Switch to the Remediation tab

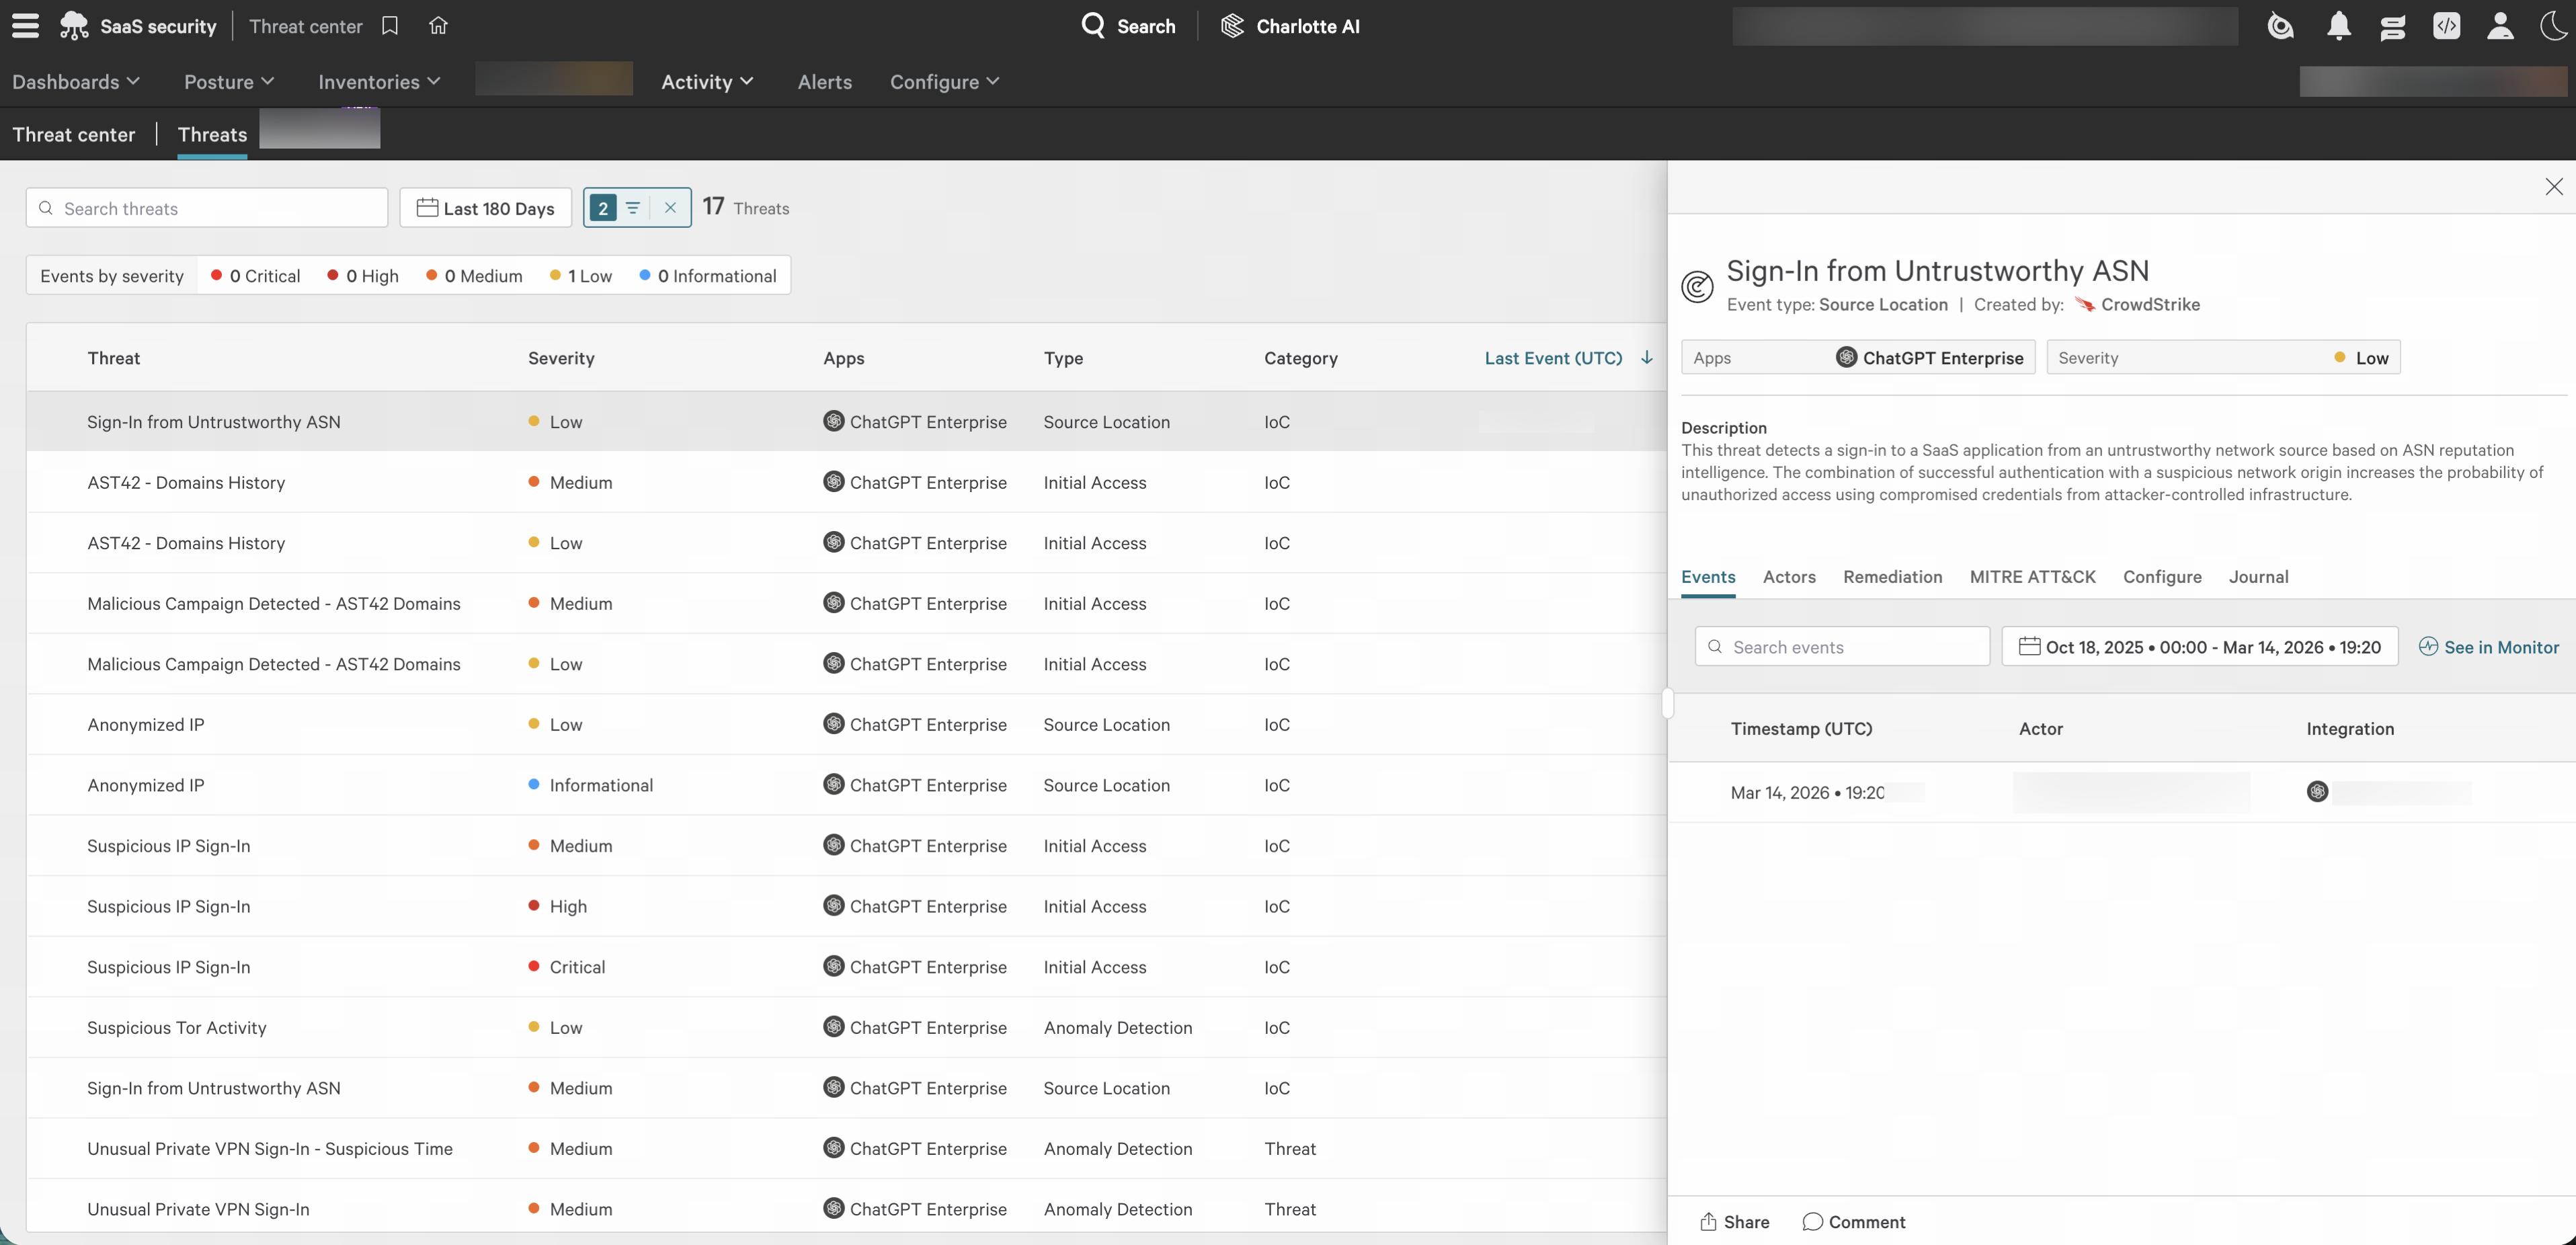click(1892, 577)
